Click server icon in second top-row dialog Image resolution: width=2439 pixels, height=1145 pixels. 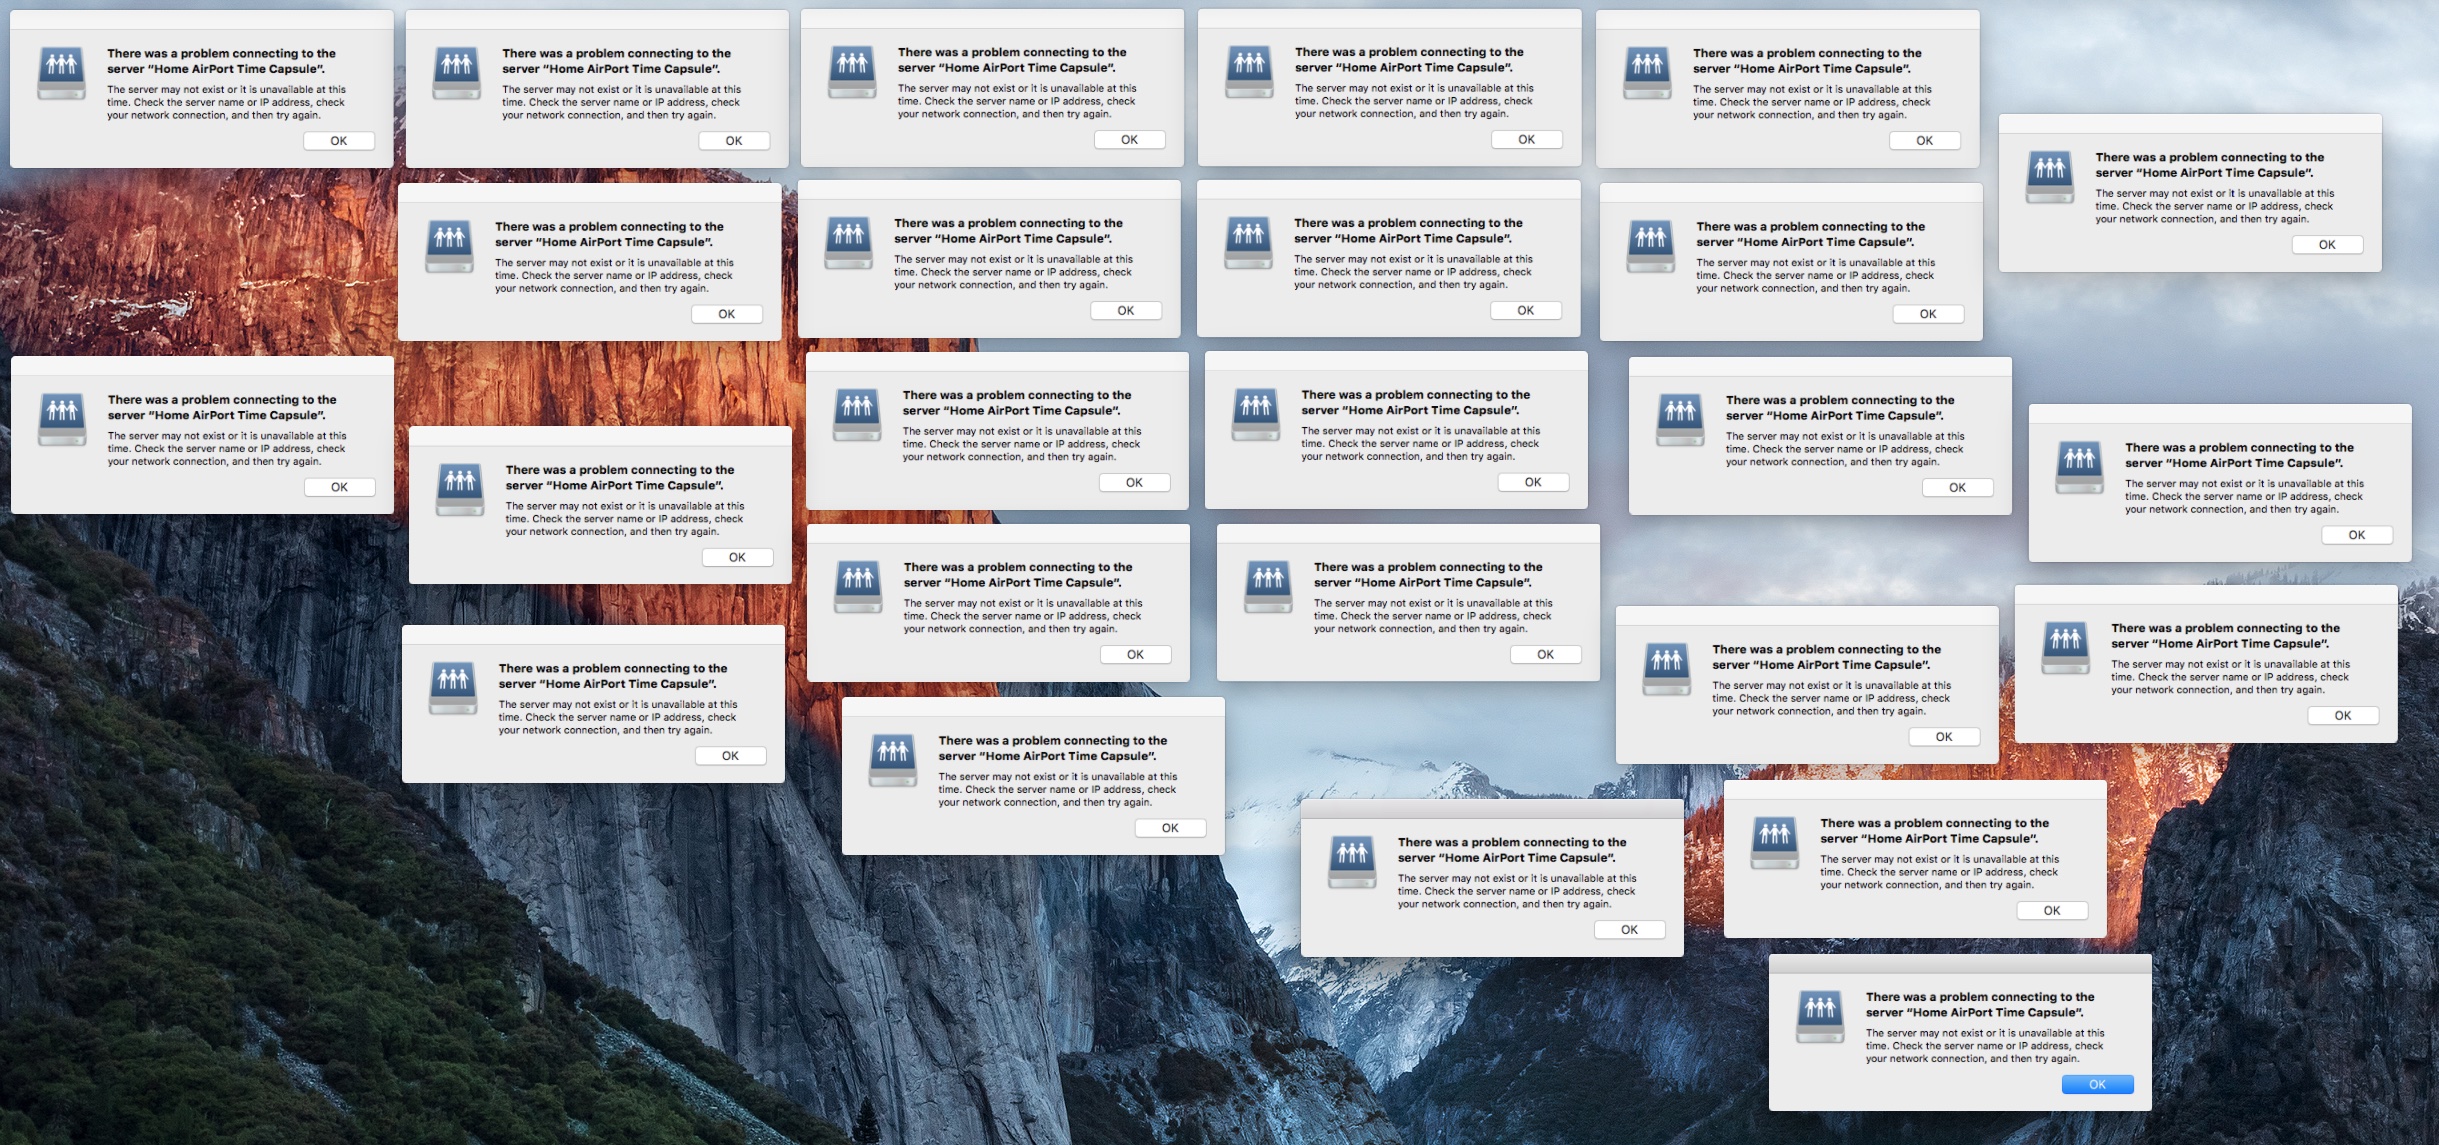coord(456,74)
